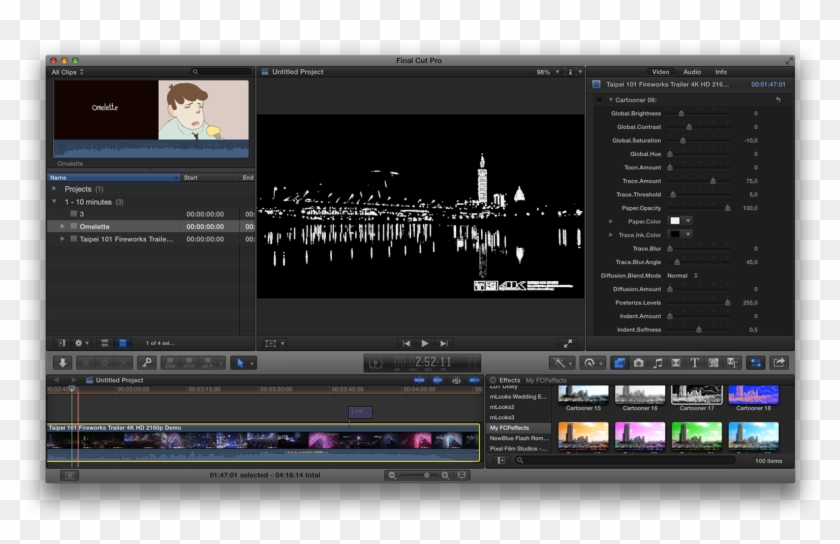Open the Transitions Browser bowtie icon
The width and height of the screenshot is (840, 544).
(676, 363)
